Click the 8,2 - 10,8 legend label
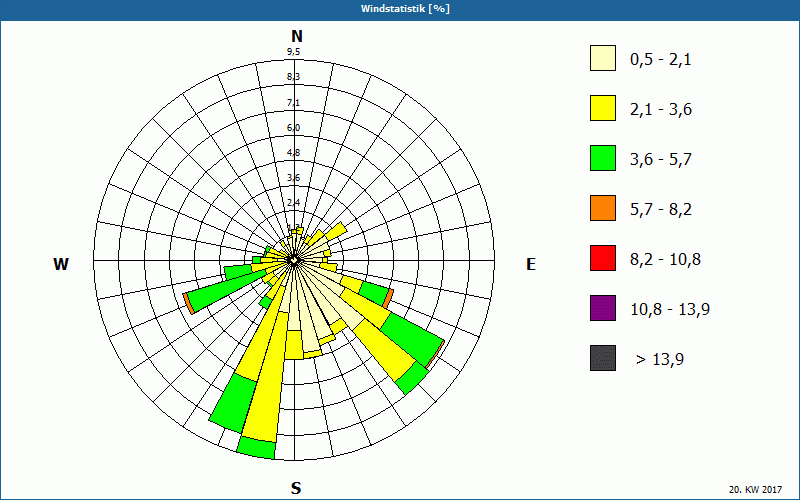800x500 pixels. point(665,260)
